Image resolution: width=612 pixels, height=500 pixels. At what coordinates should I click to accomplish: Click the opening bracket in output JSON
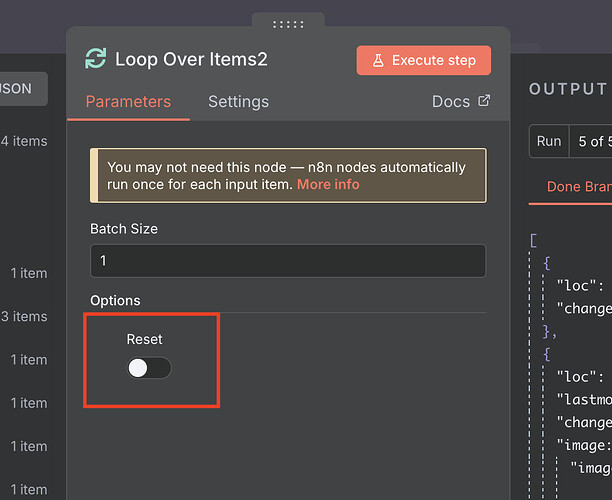[x=534, y=240]
